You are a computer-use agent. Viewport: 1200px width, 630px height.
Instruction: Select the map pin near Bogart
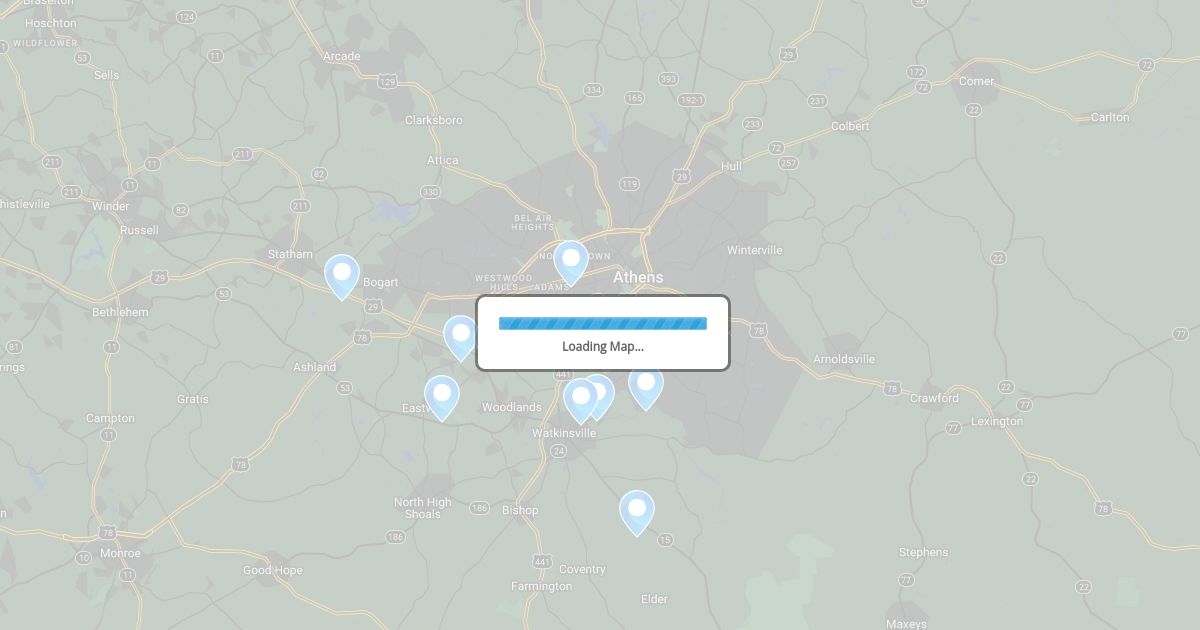tap(342, 277)
